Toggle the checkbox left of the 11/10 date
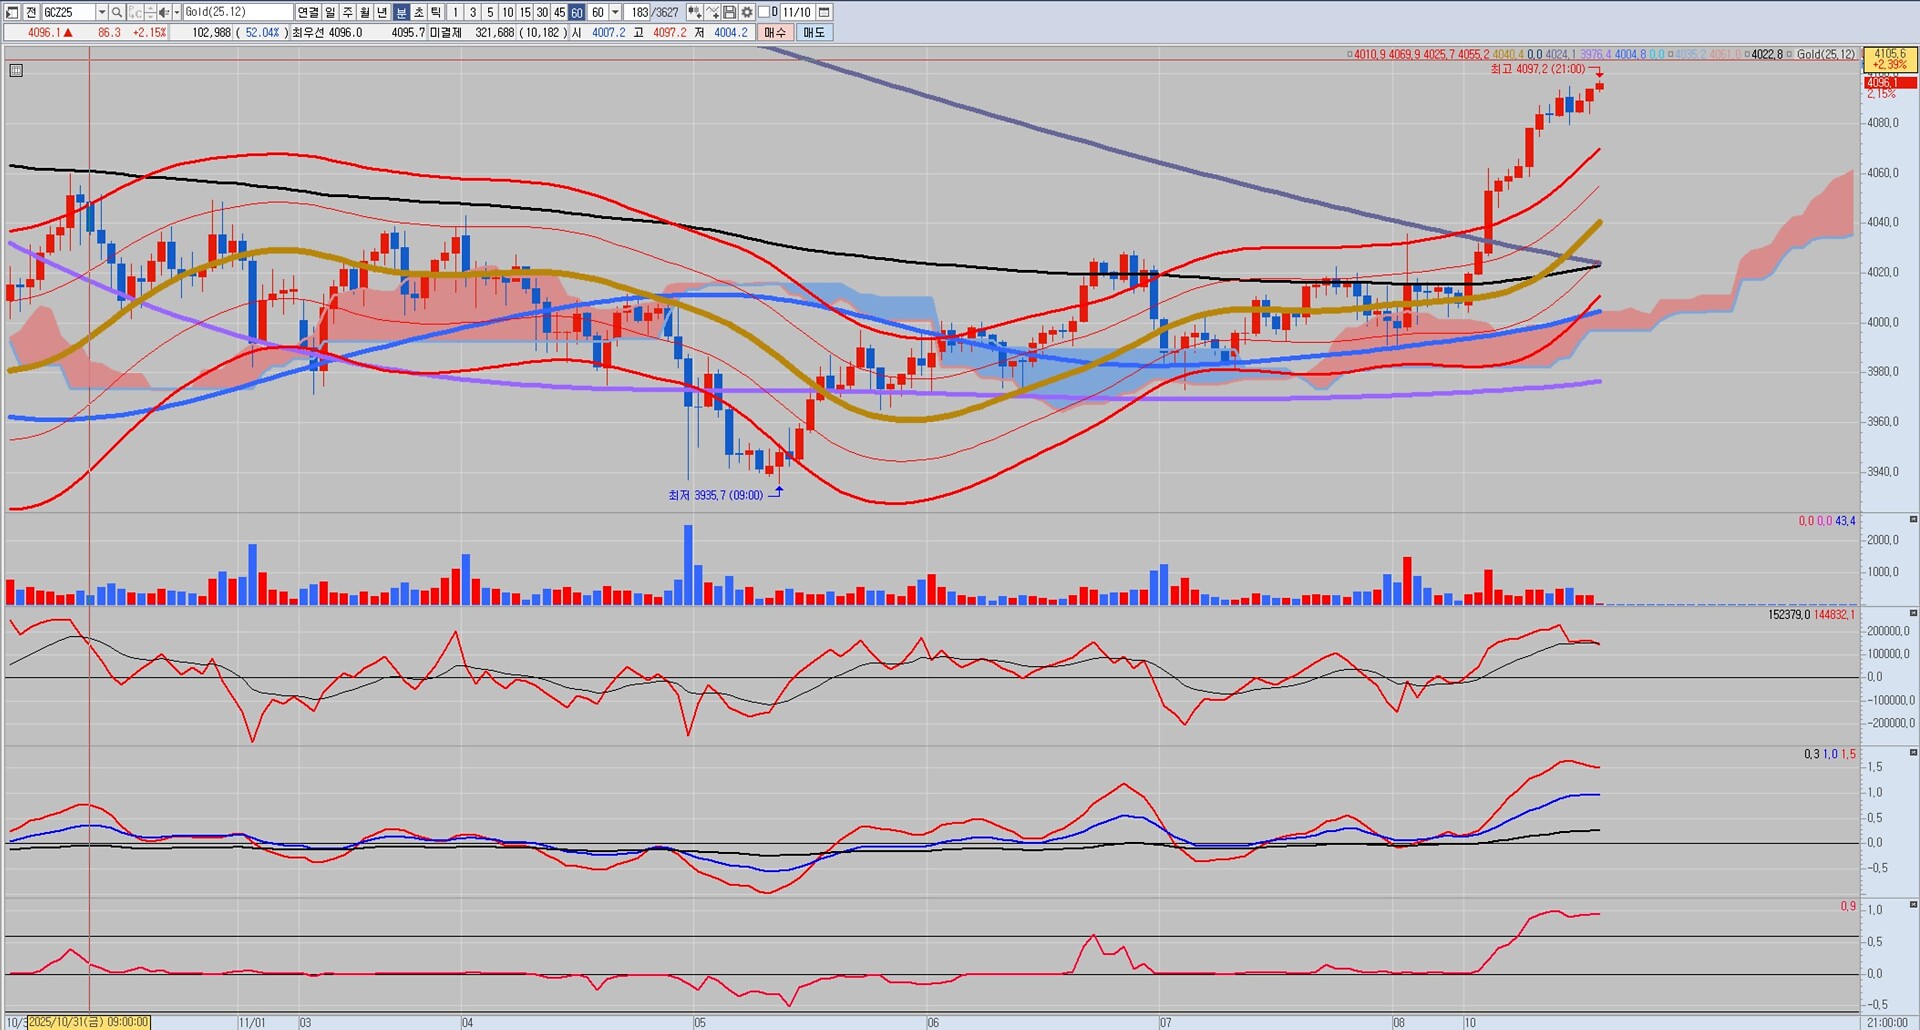The image size is (1920, 1030). pos(764,12)
